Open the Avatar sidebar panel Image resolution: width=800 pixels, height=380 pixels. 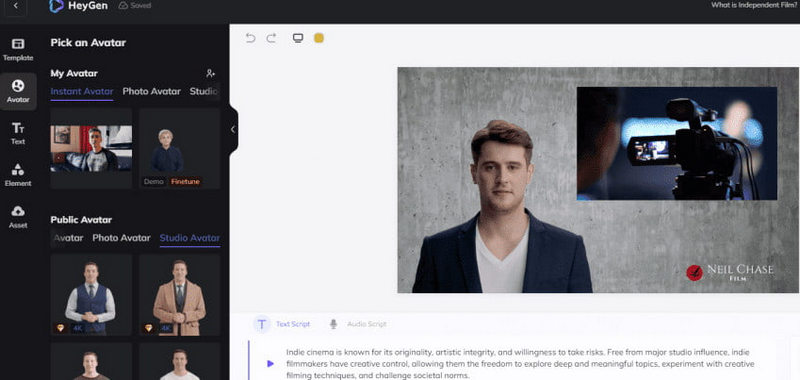tap(18, 91)
